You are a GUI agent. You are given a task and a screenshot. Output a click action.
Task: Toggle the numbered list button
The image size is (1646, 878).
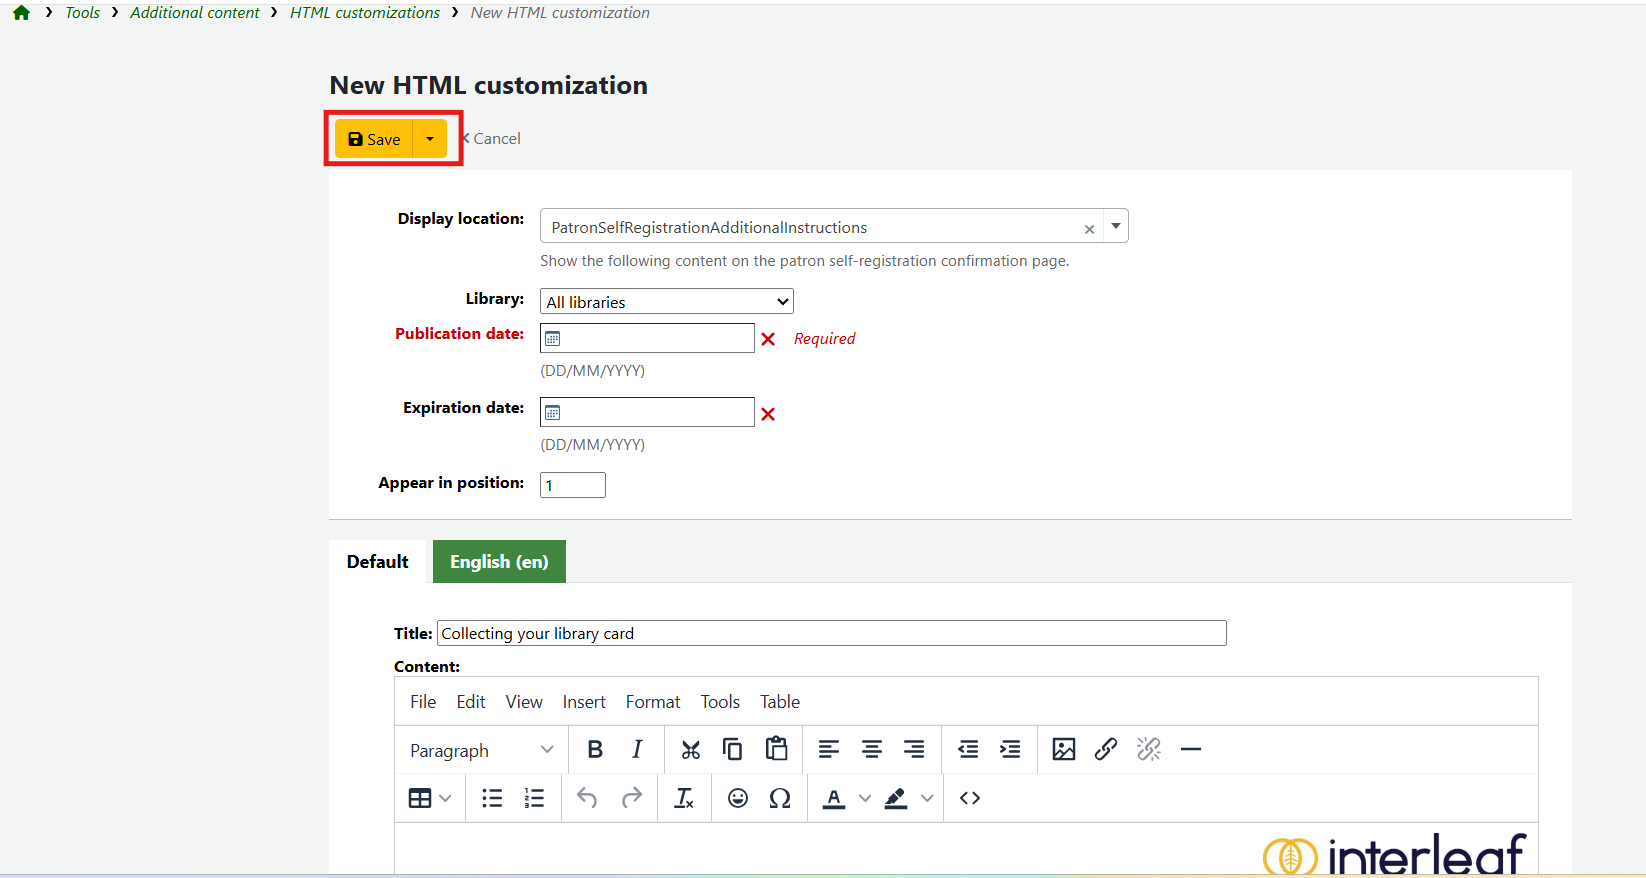[x=534, y=798]
